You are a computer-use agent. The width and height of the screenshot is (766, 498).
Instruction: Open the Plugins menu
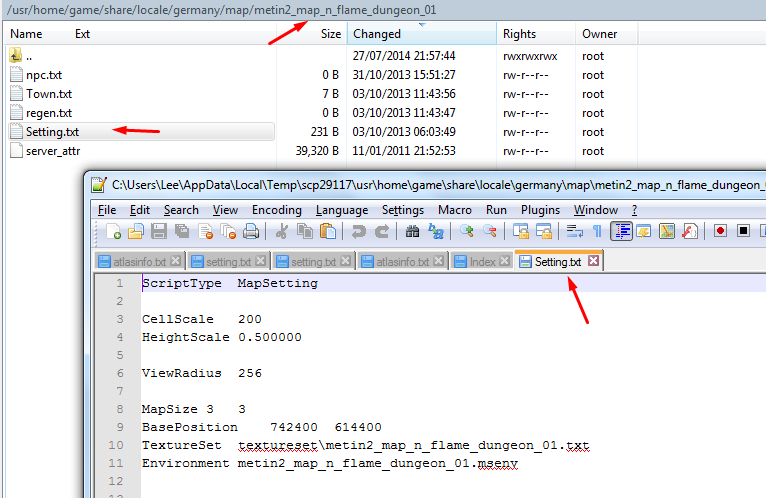540,210
